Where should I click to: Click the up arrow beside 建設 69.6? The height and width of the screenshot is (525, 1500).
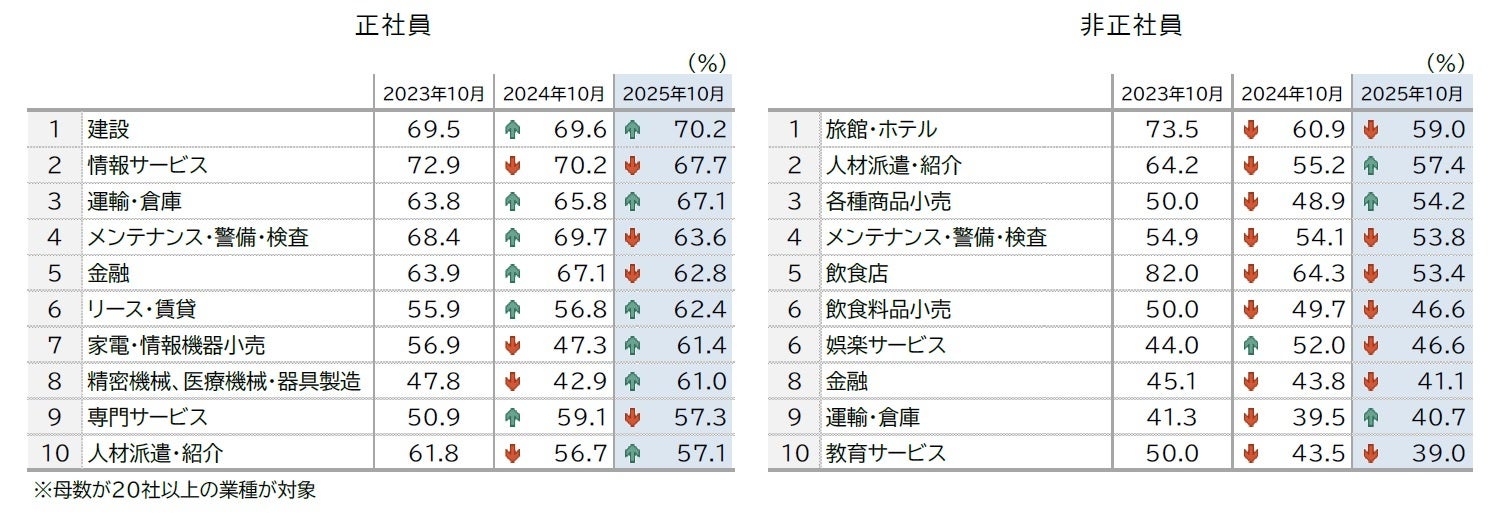512,129
